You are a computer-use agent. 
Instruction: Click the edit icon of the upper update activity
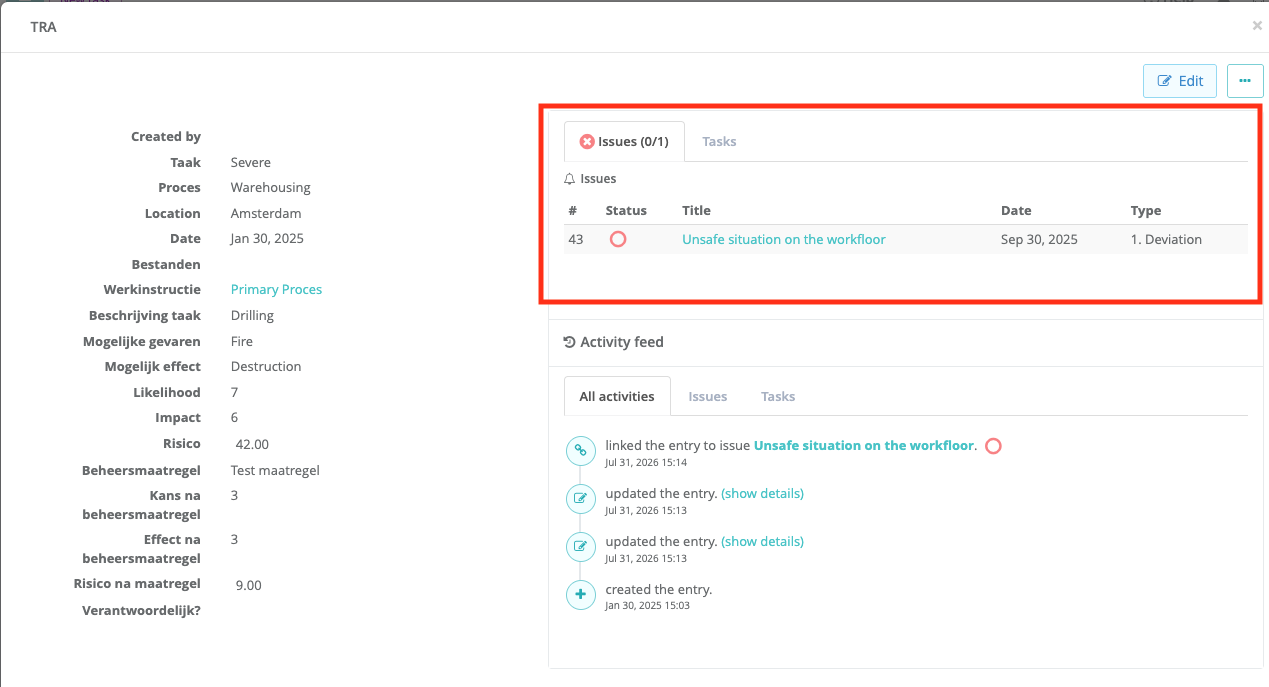[580, 499]
